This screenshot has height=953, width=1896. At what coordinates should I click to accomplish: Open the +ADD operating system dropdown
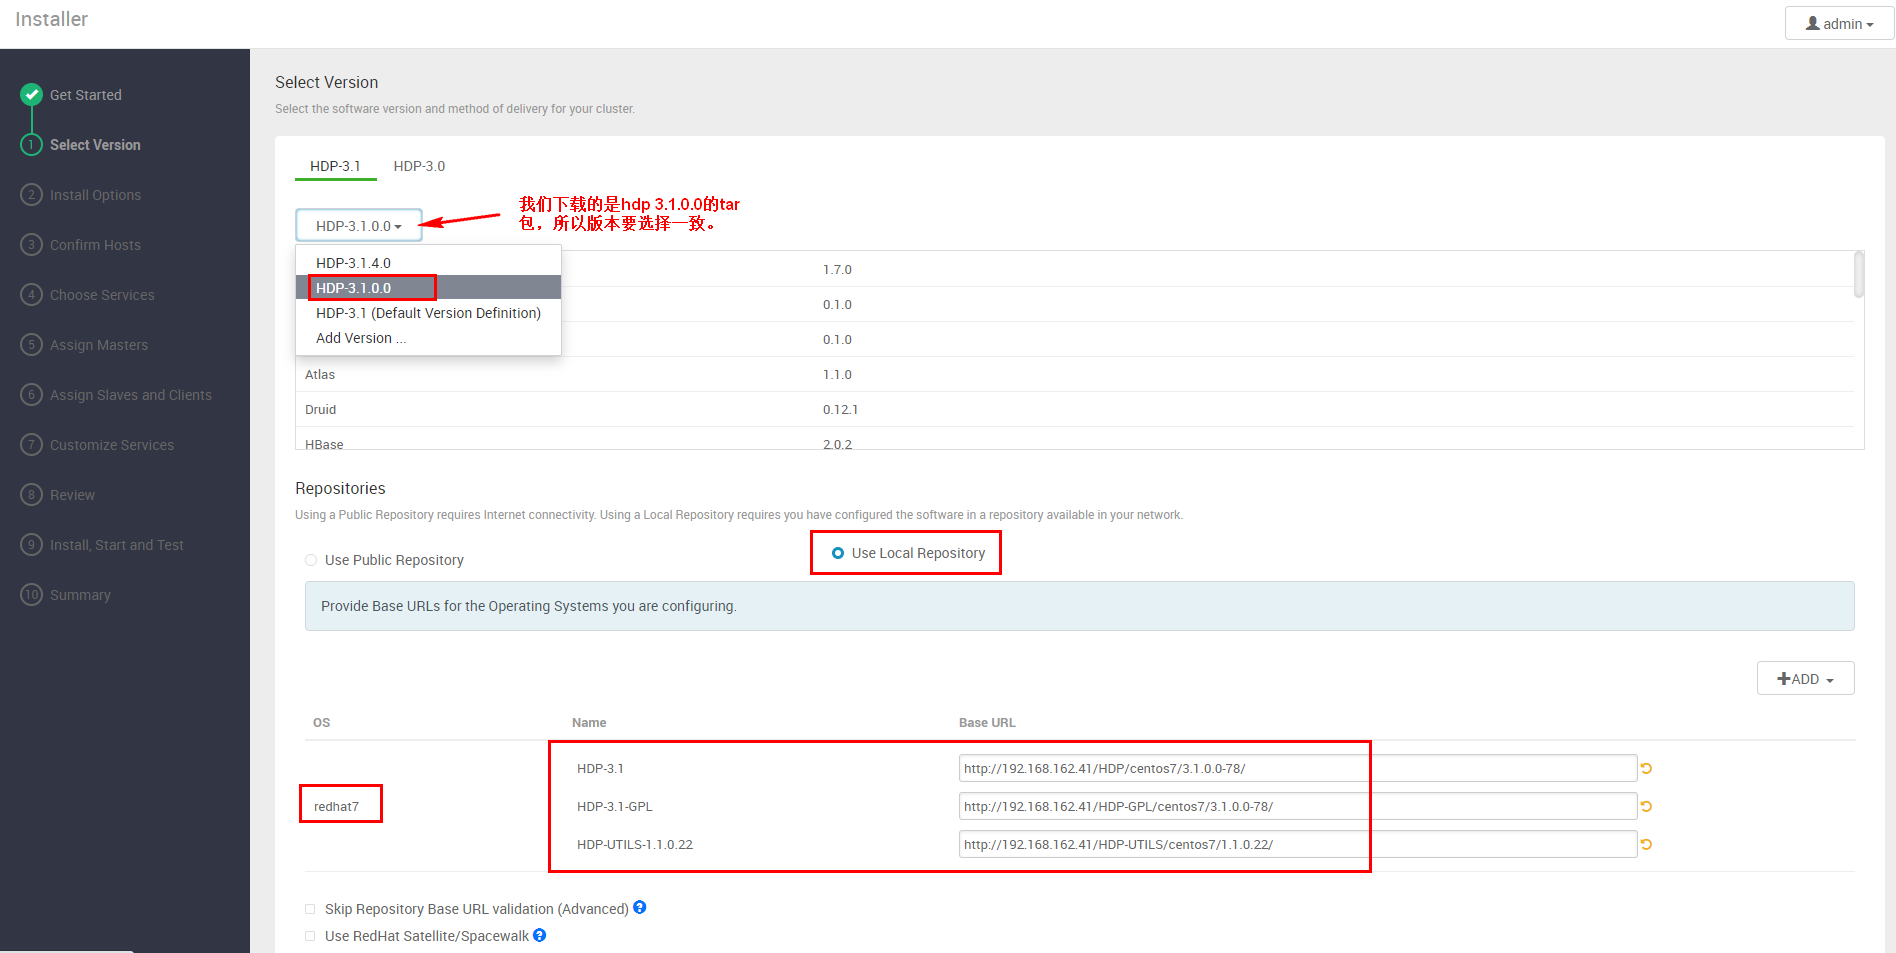1805,678
